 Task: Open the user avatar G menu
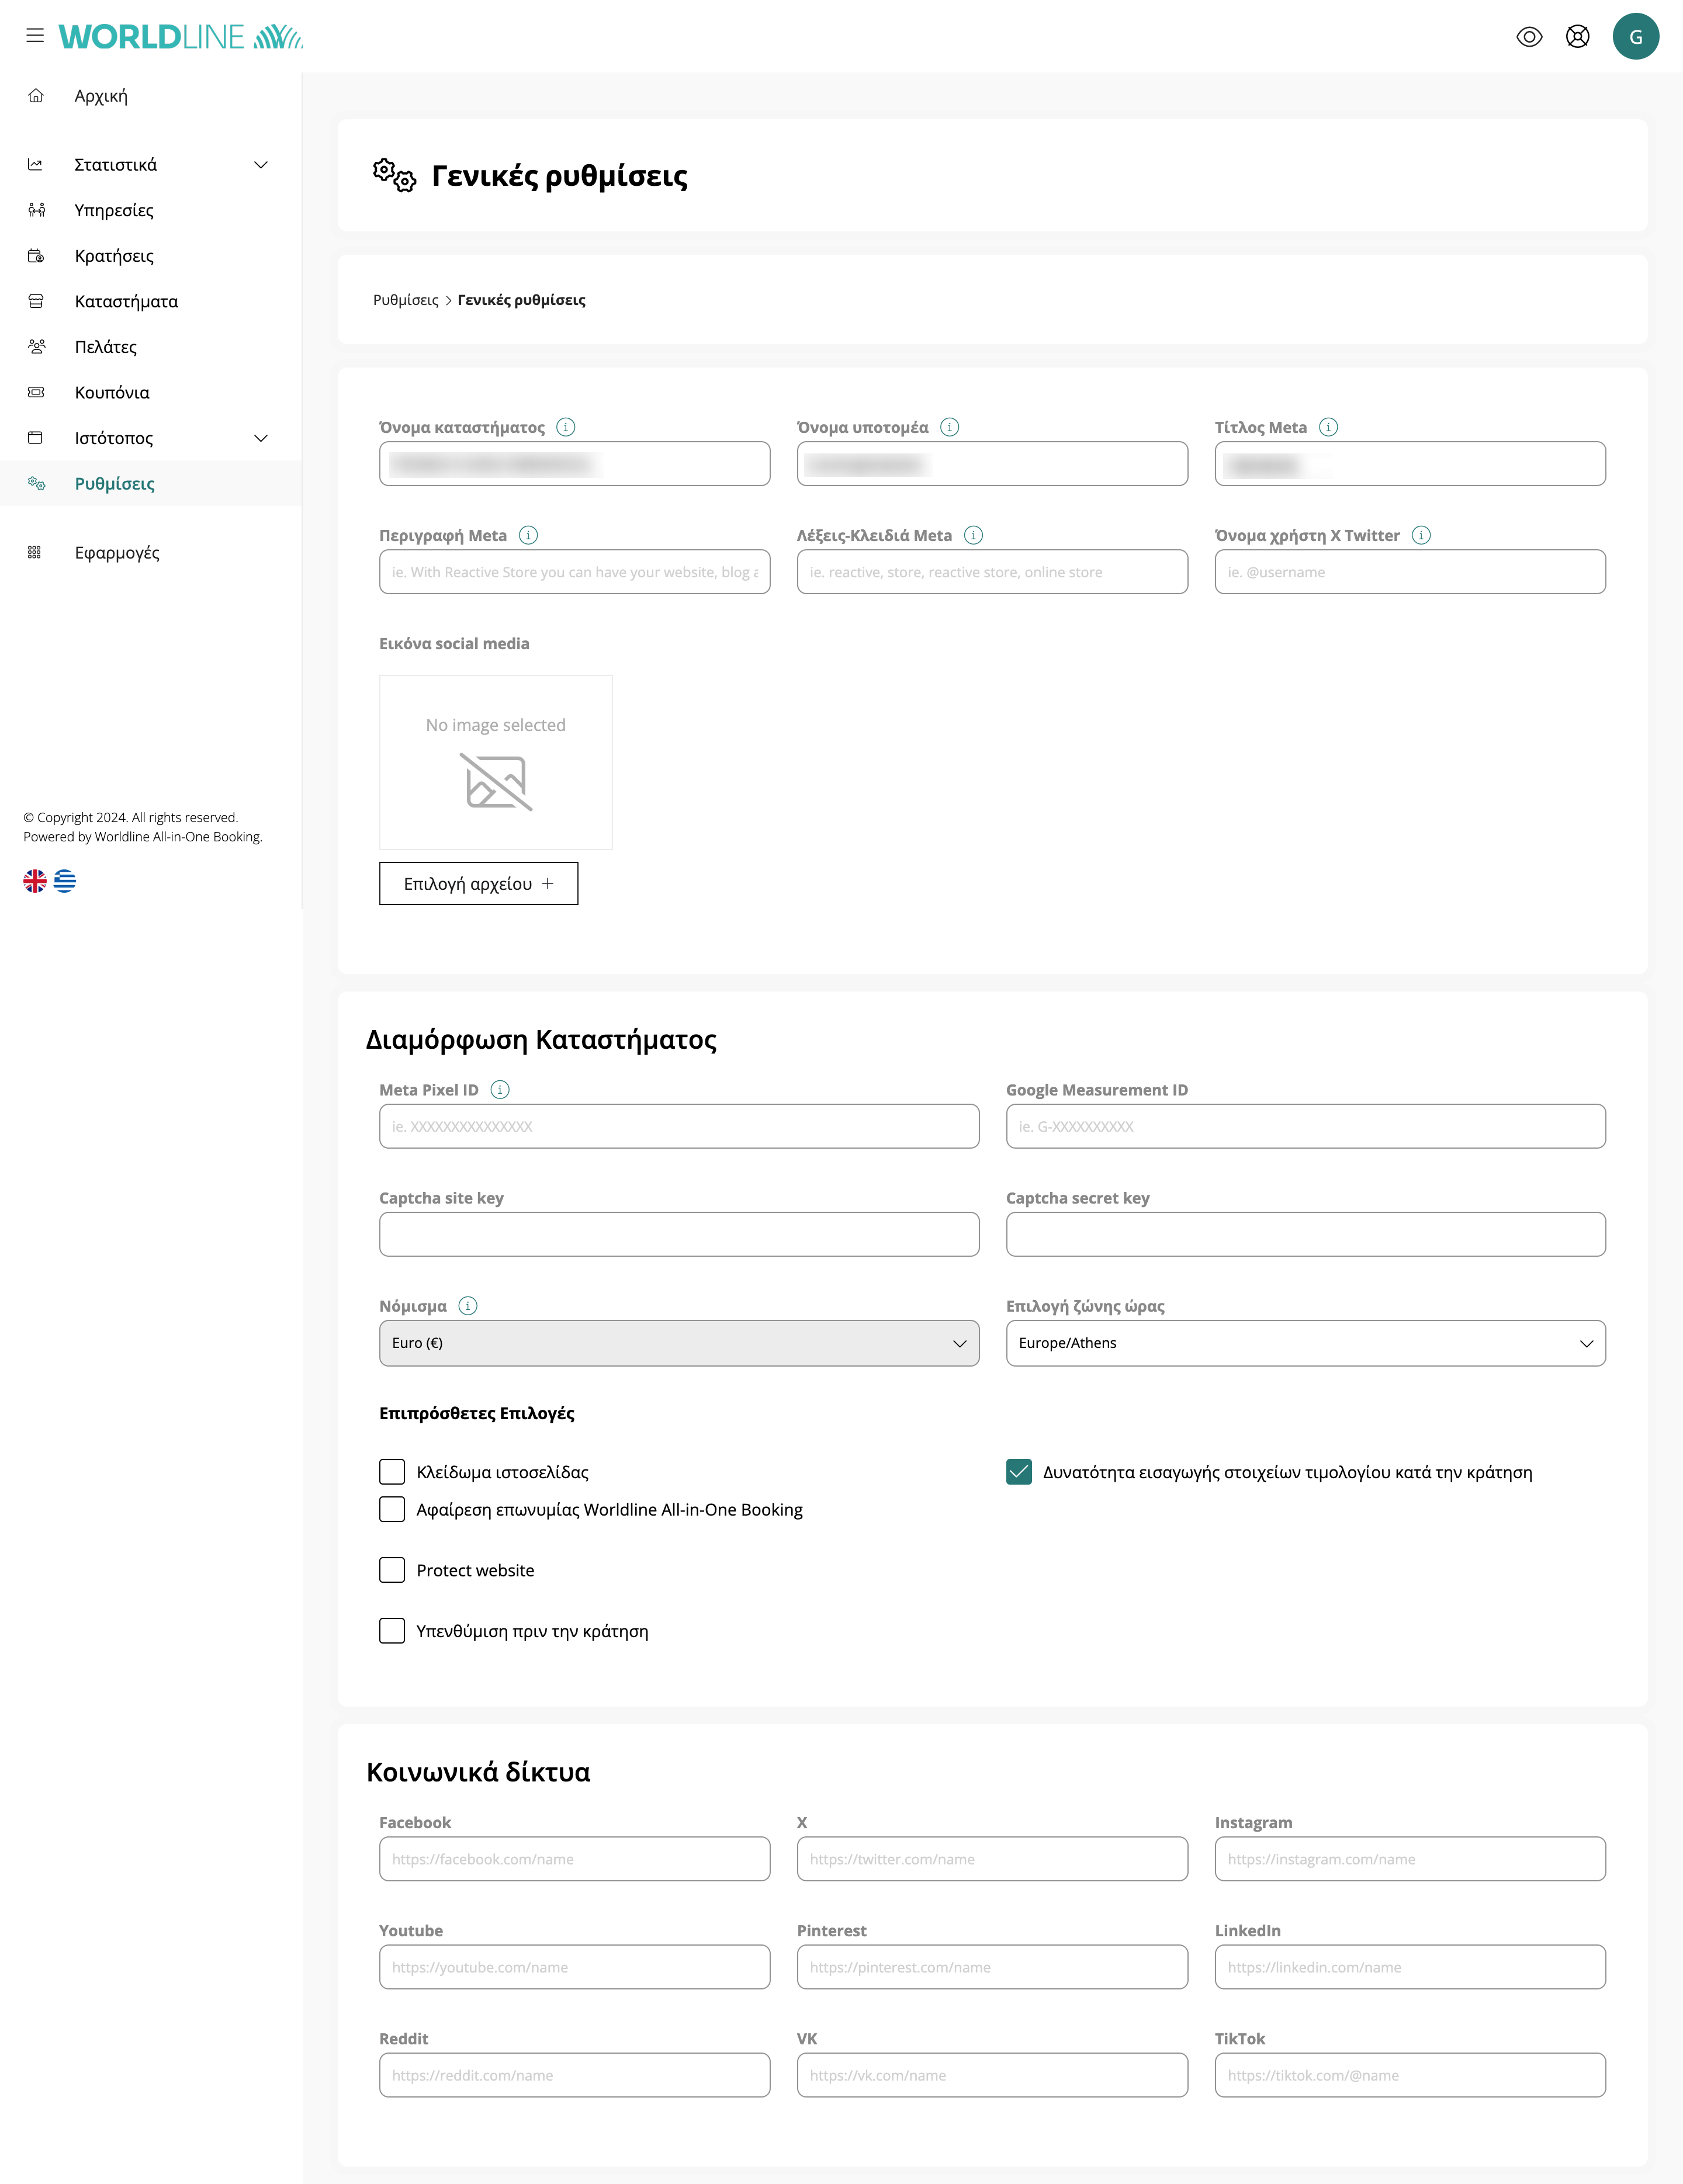[1635, 37]
